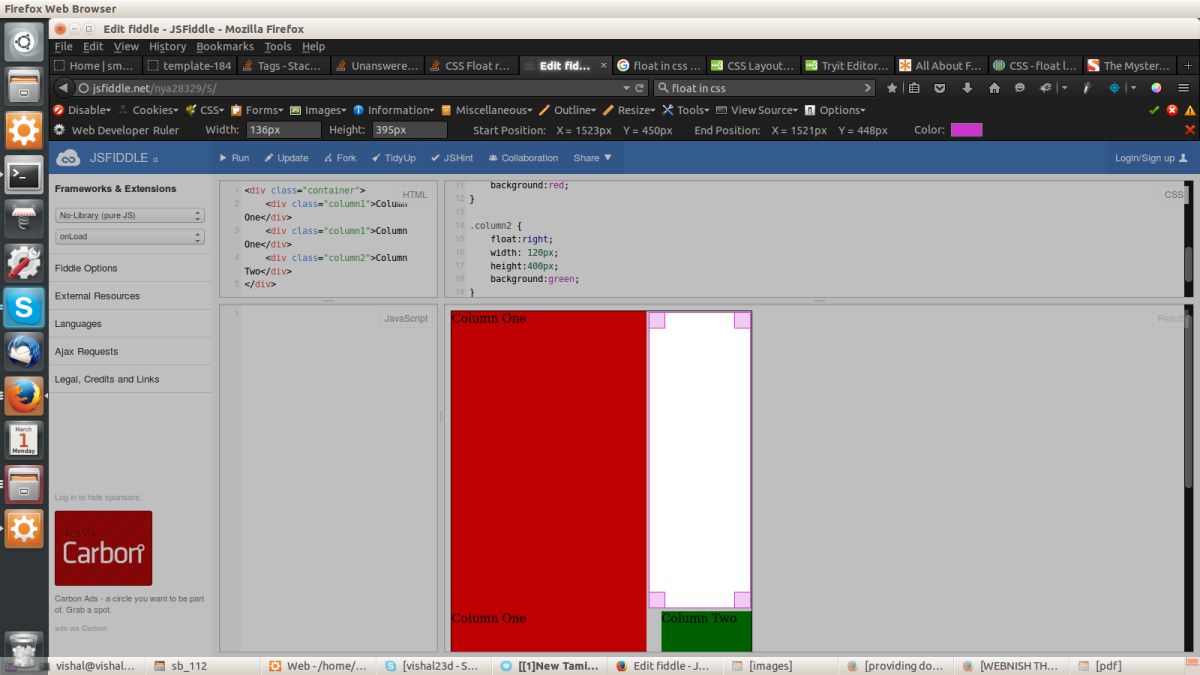The height and width of the screenshot is (675, 1200).
Task: Bookmark this page with the star icon
Action: click(892, 88)
